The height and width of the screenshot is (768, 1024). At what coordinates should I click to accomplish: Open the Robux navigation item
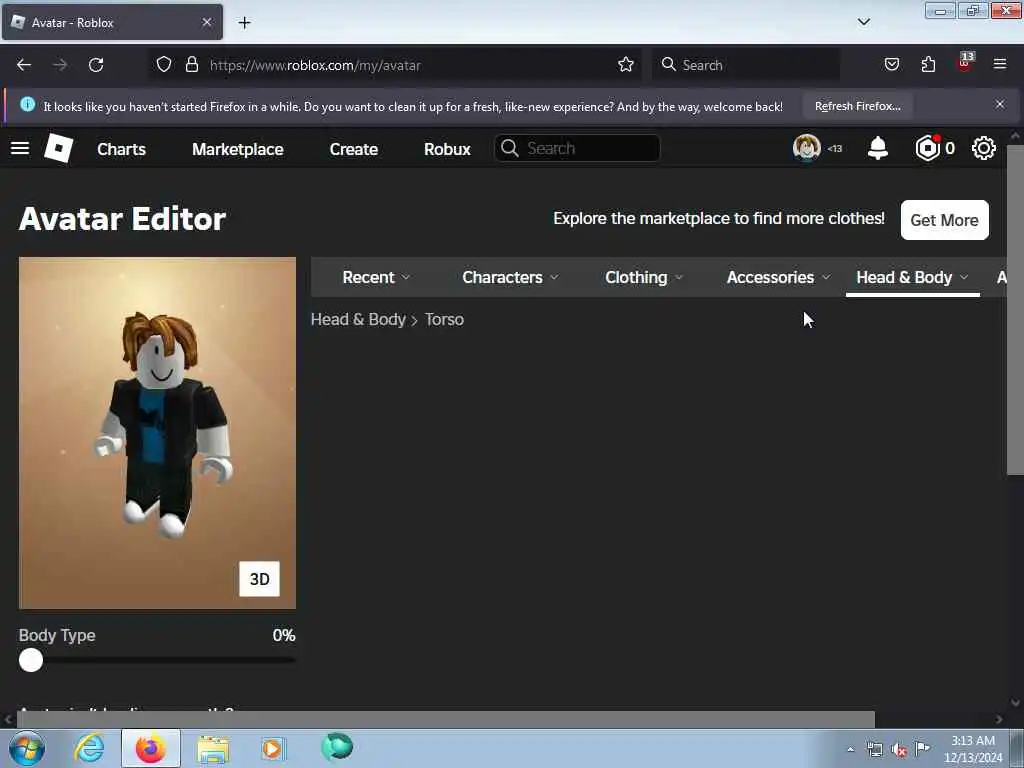(447, 149)
